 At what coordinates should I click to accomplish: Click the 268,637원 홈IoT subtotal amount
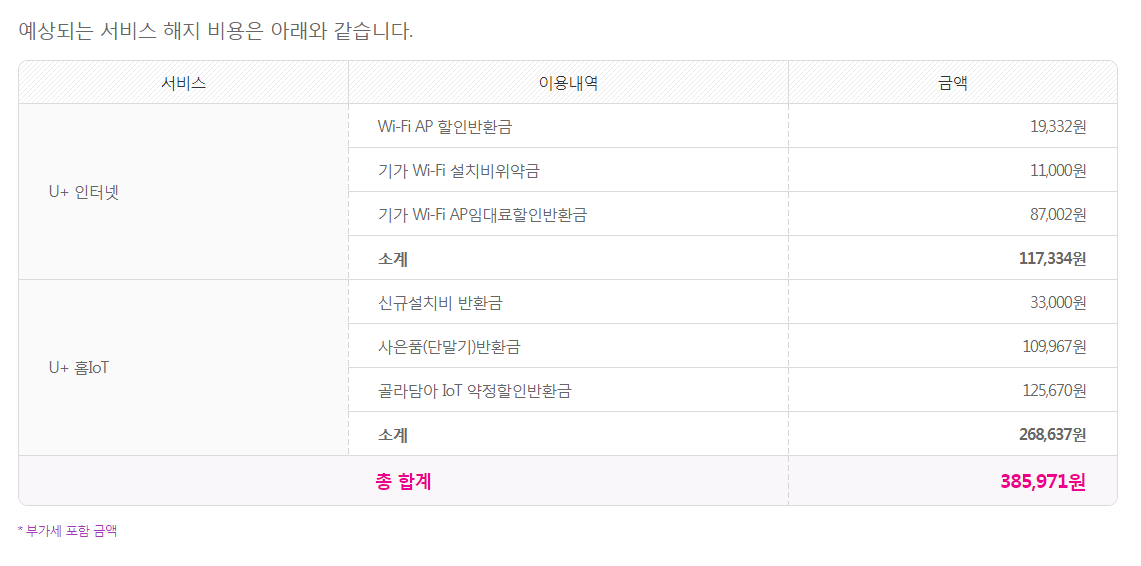click(1052, 434)
